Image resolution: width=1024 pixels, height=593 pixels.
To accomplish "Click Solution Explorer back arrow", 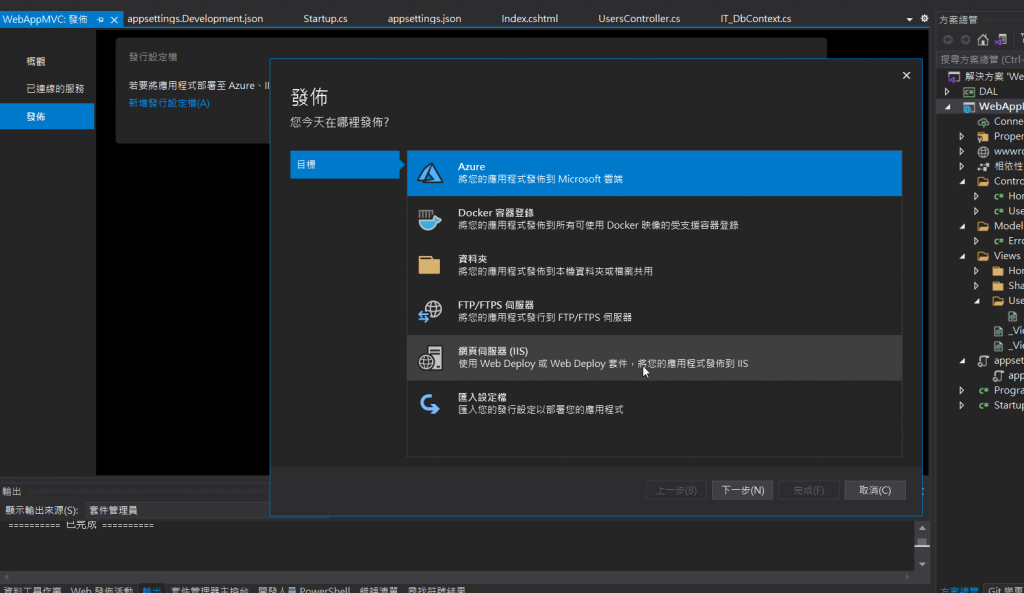I will click(x=948, y=40).
